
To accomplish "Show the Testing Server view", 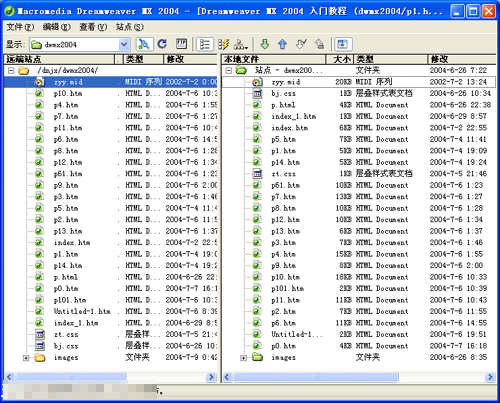I will click(x=224, y=44).
